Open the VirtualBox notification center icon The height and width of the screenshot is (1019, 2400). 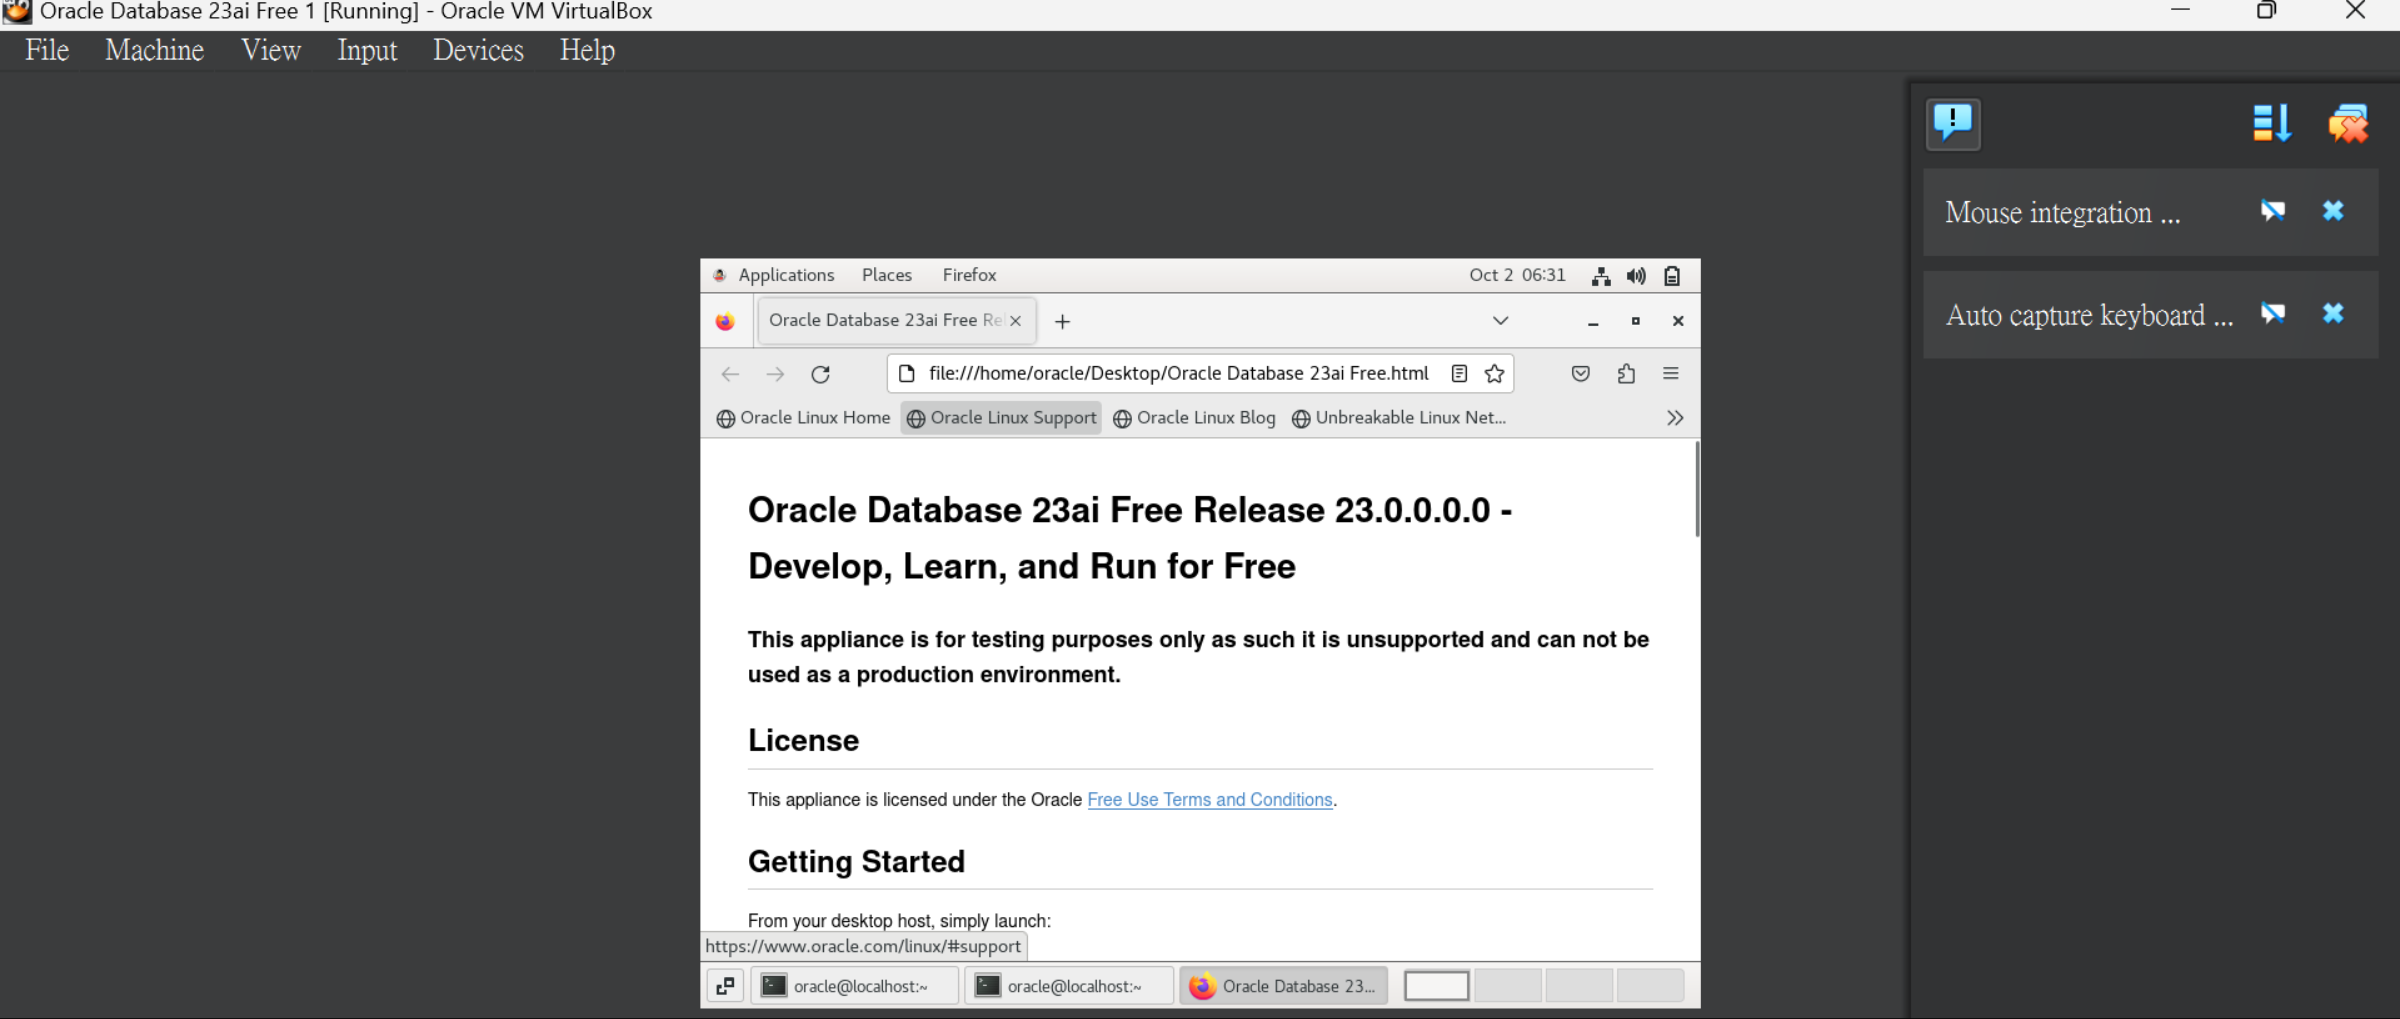click(1952, 124)
